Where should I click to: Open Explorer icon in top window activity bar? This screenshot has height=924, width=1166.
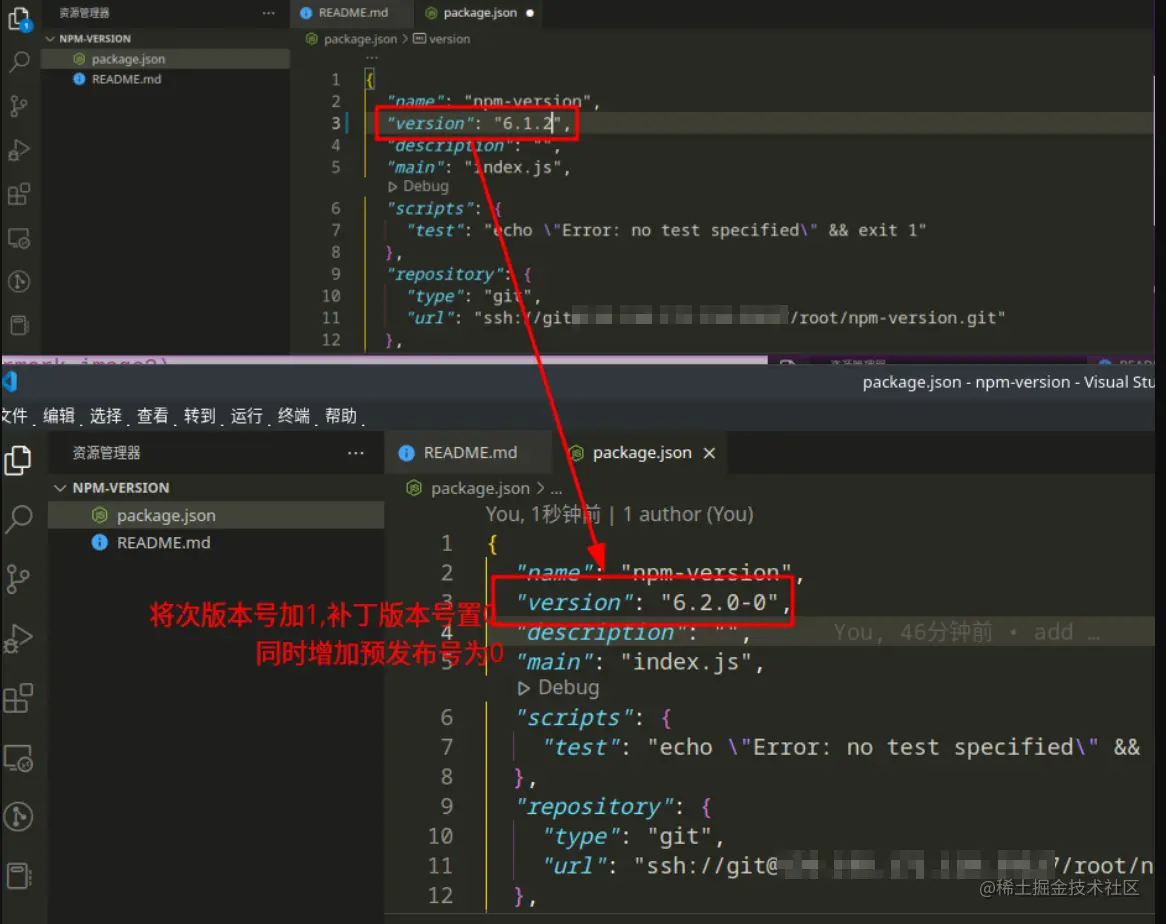click(x=19, y=18)
